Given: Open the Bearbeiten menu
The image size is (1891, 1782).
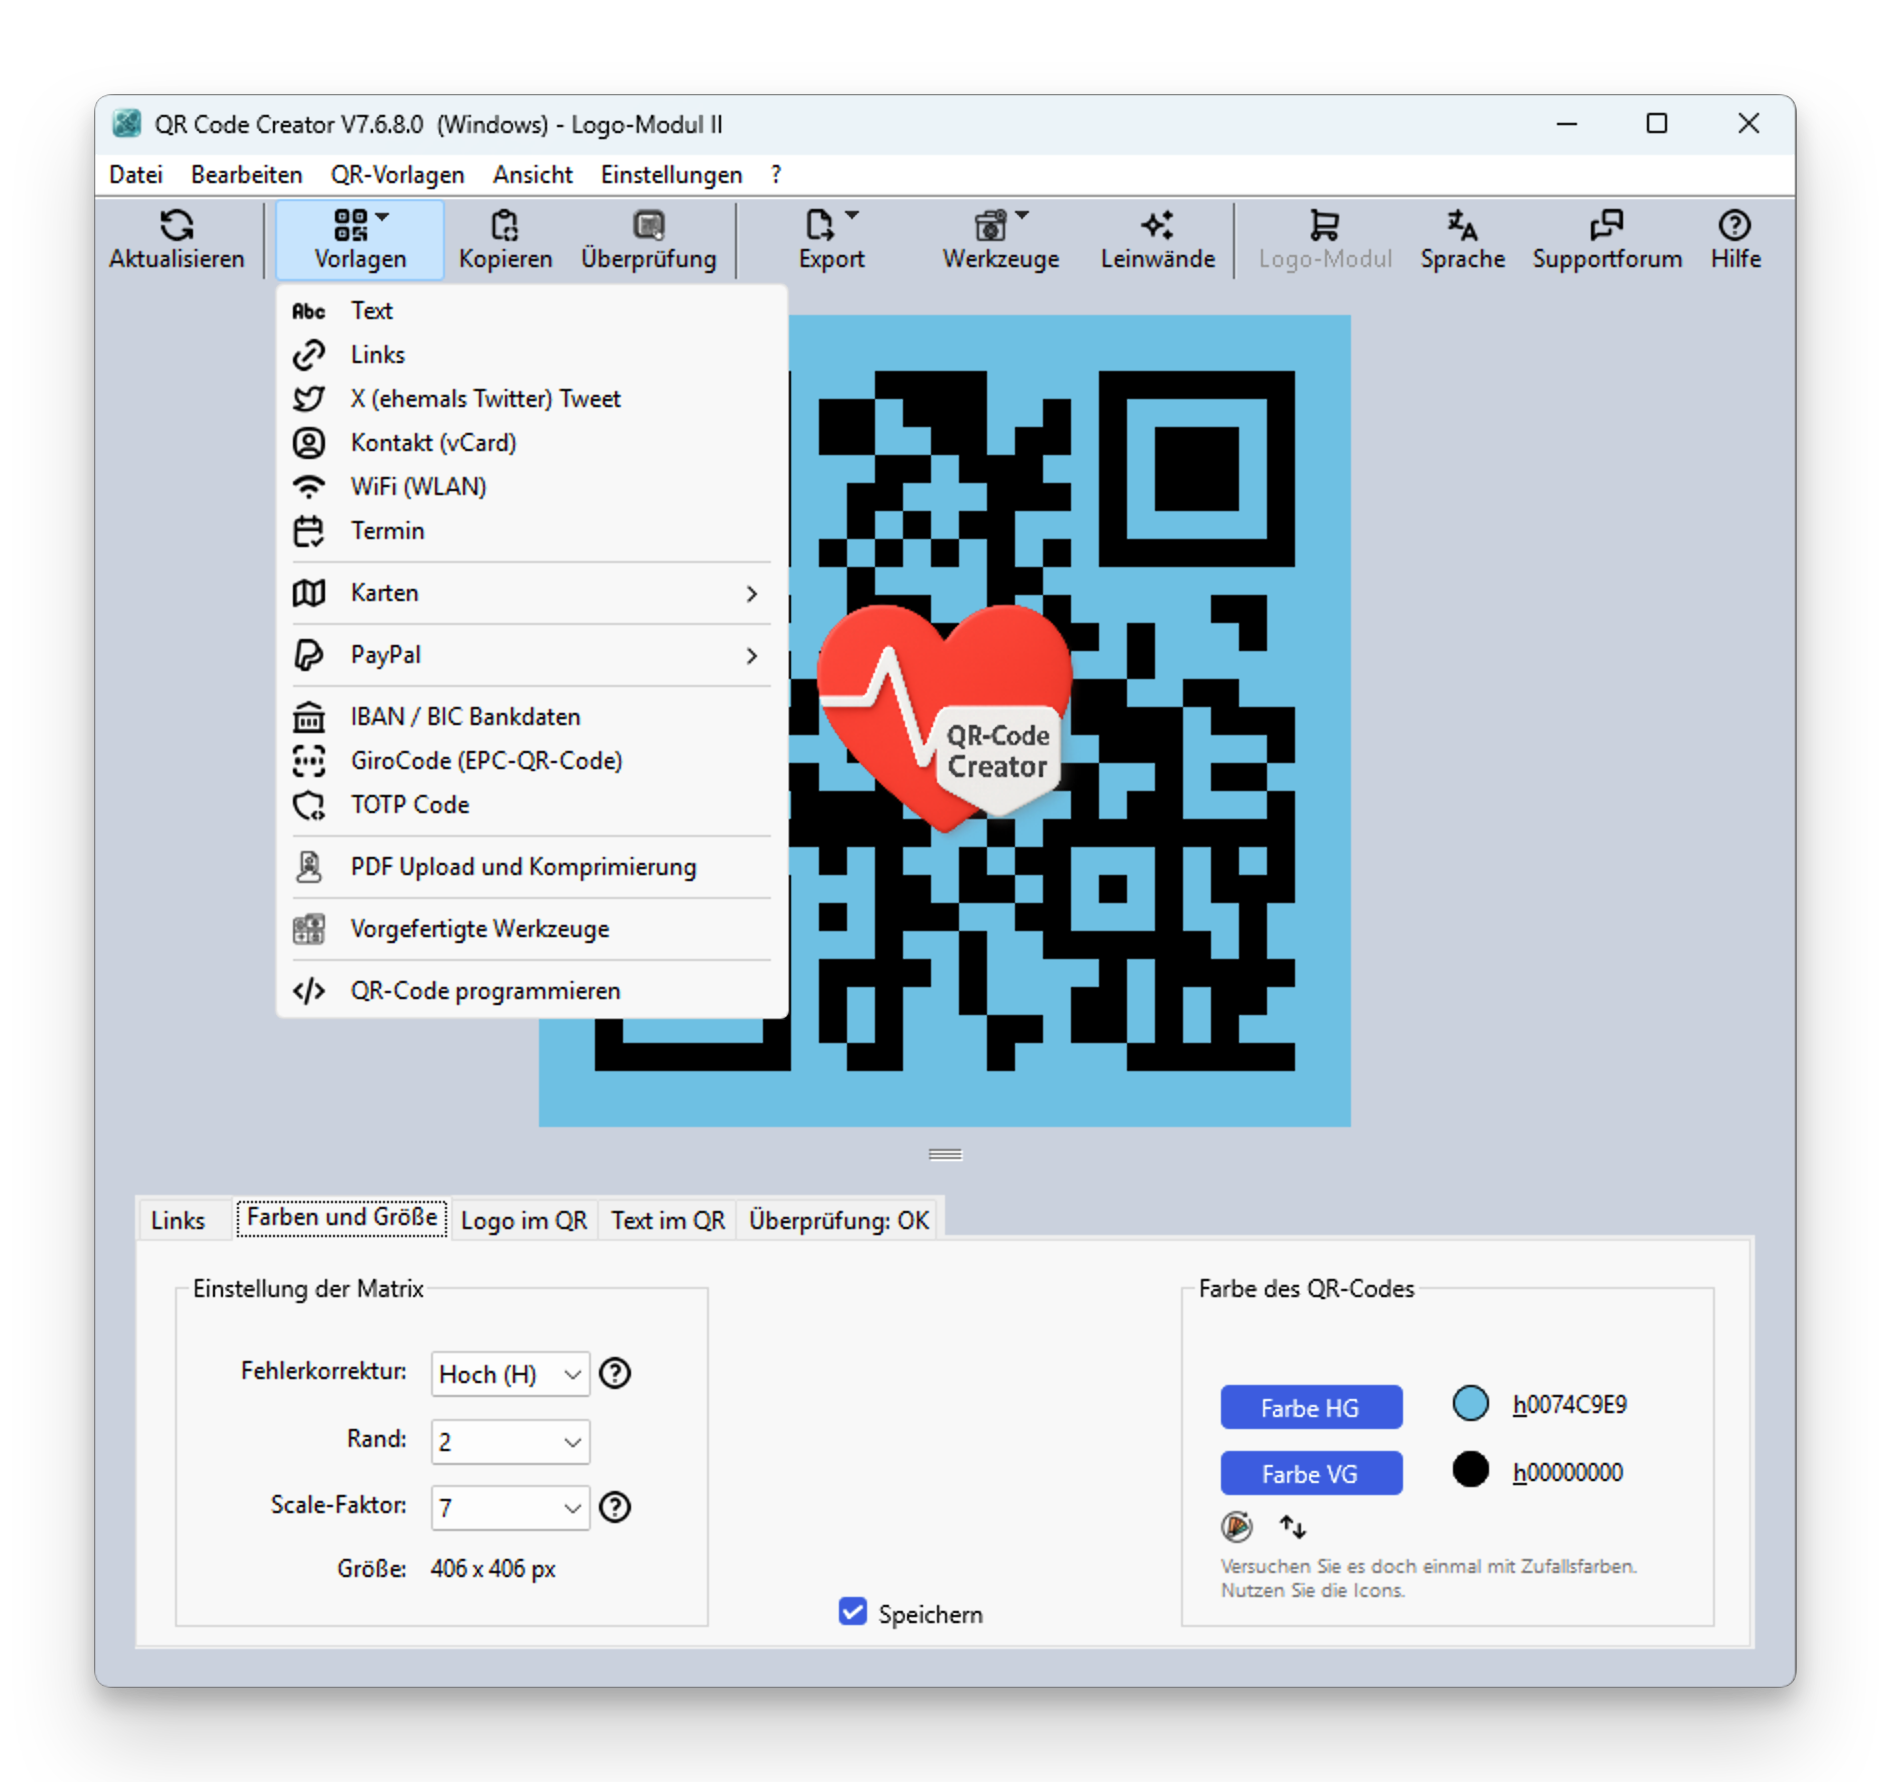Looking at the screenshot, I should point(246,175).
